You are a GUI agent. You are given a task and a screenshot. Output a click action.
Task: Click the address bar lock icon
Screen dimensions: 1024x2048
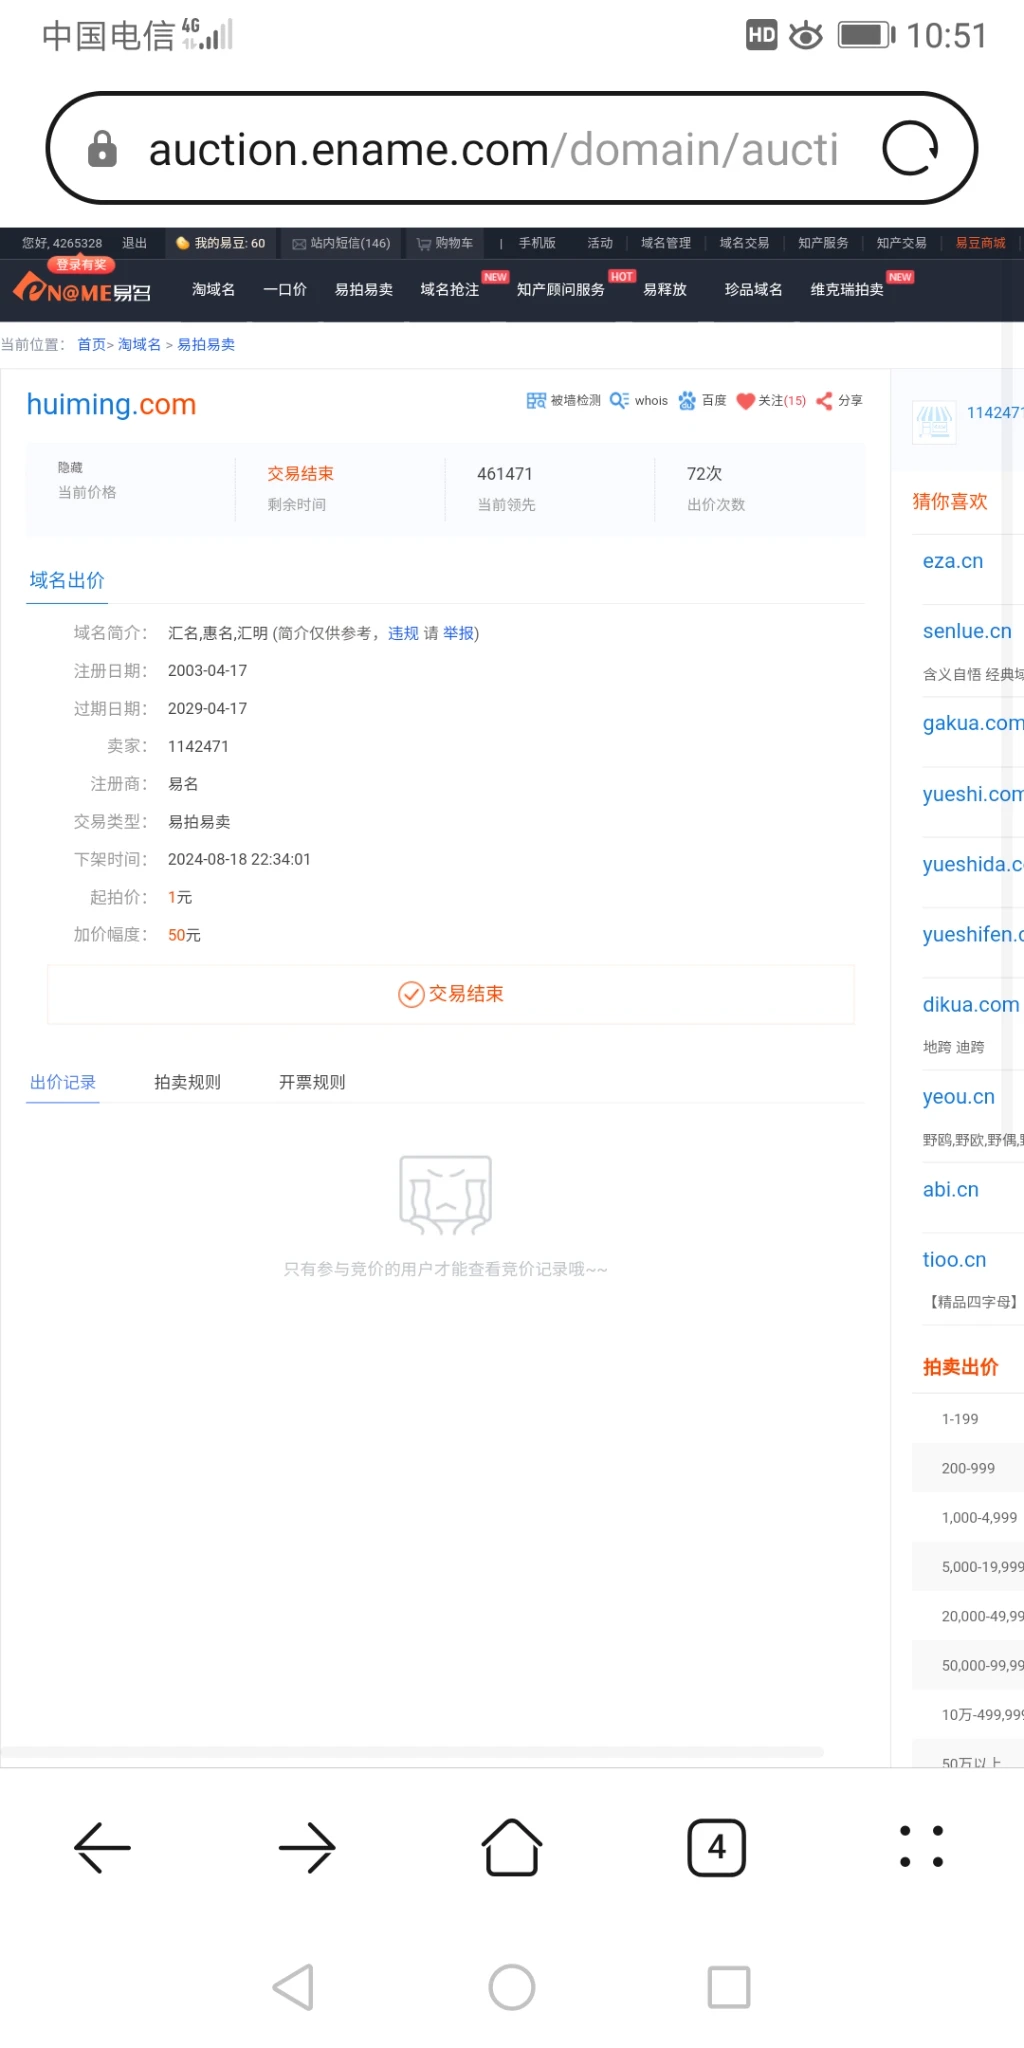pos(102,149)
